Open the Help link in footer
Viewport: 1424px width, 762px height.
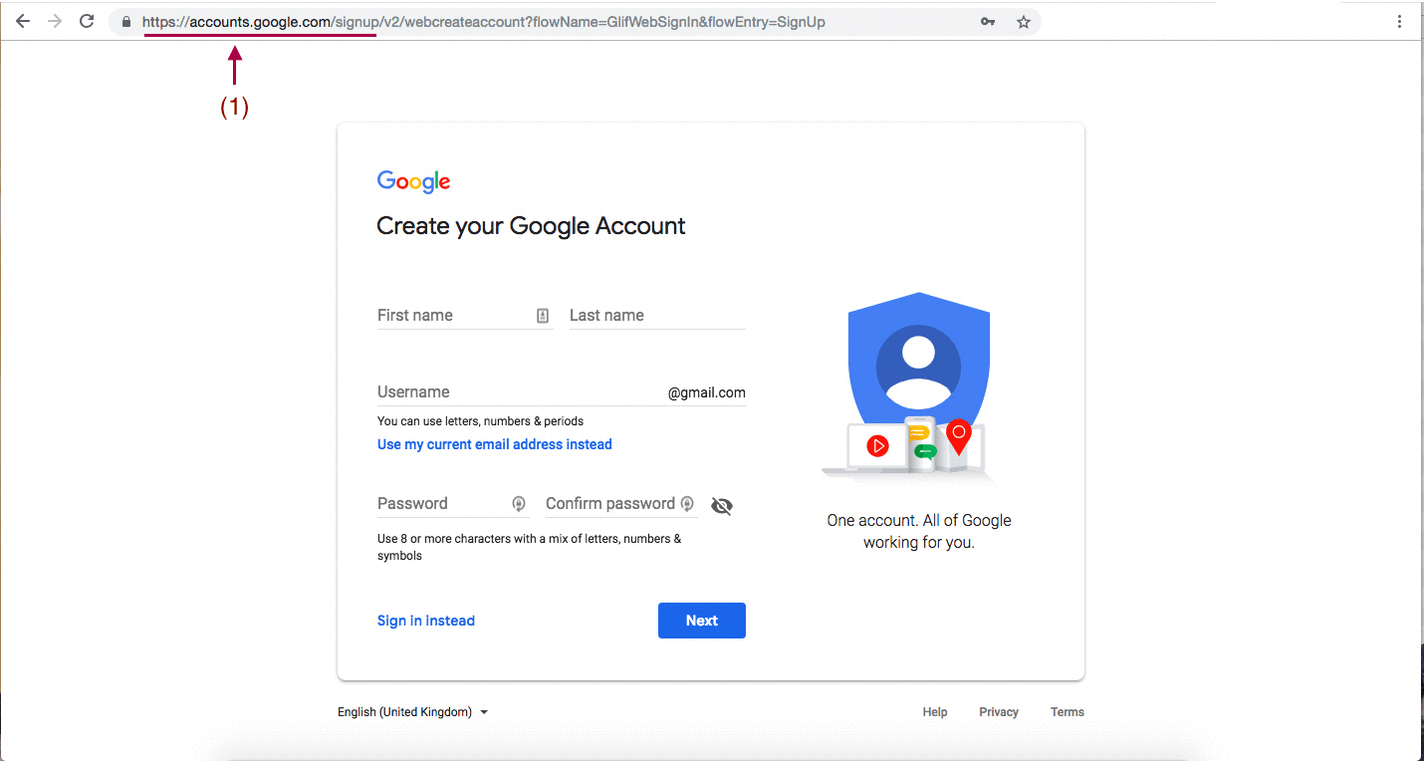click(935, 712)
